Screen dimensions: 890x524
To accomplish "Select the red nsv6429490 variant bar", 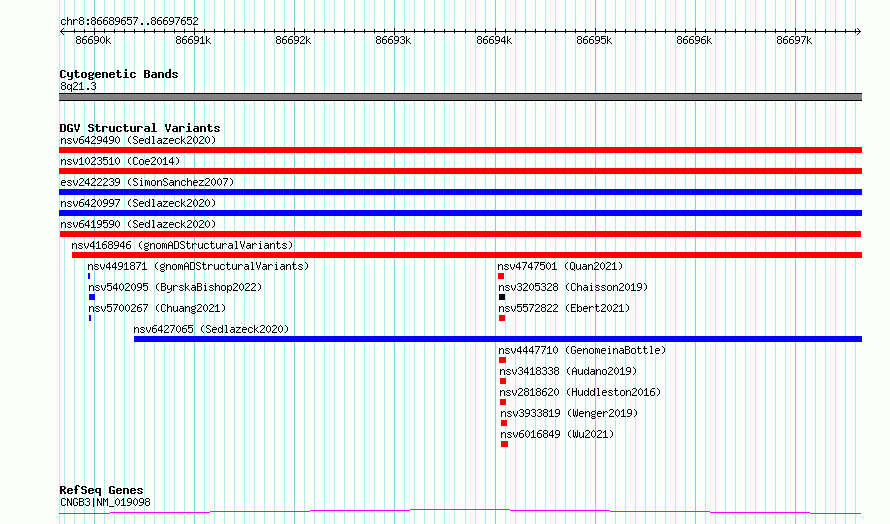I will click(460, 150).
